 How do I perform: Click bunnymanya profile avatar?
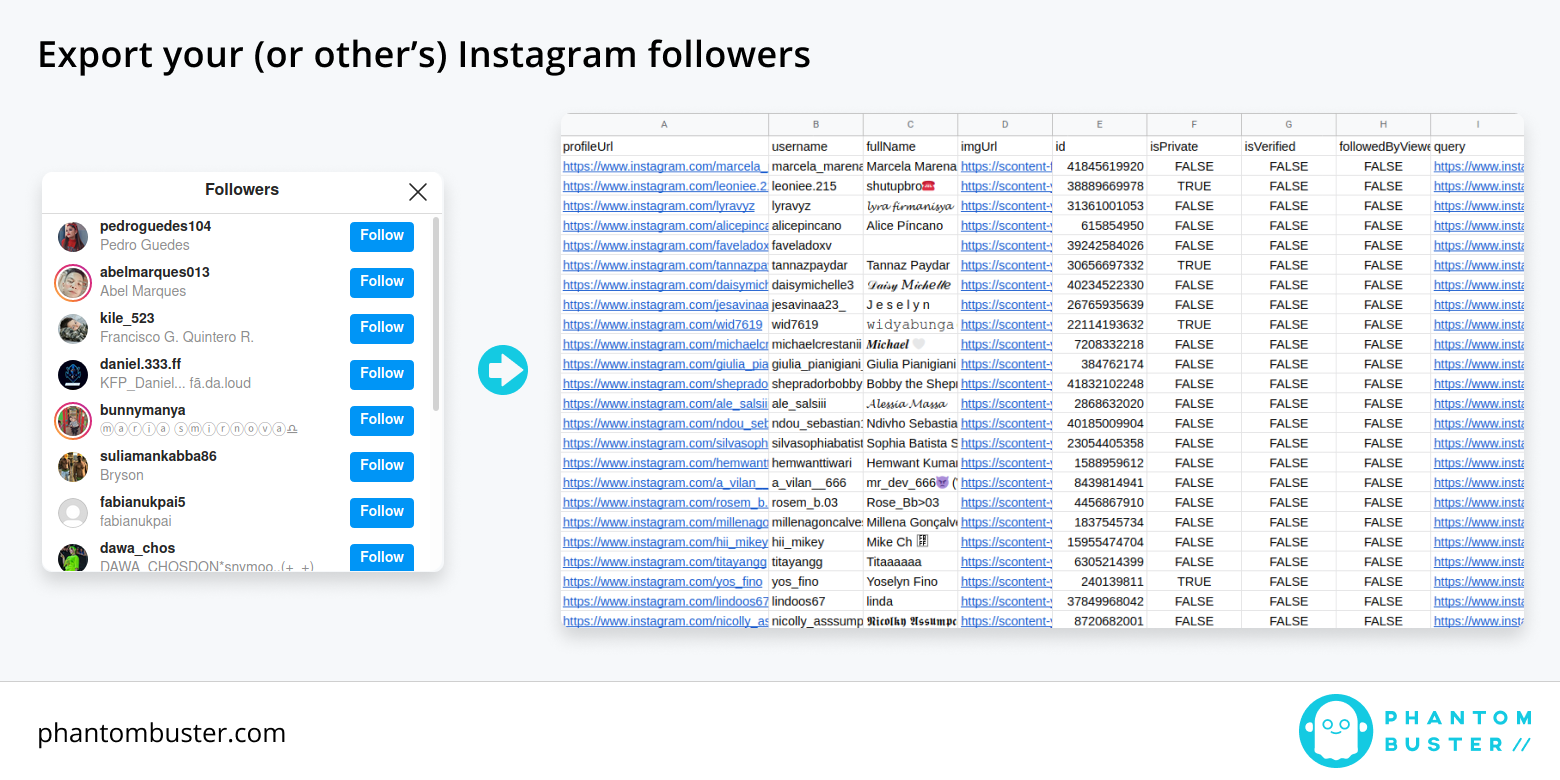point(73,421)
